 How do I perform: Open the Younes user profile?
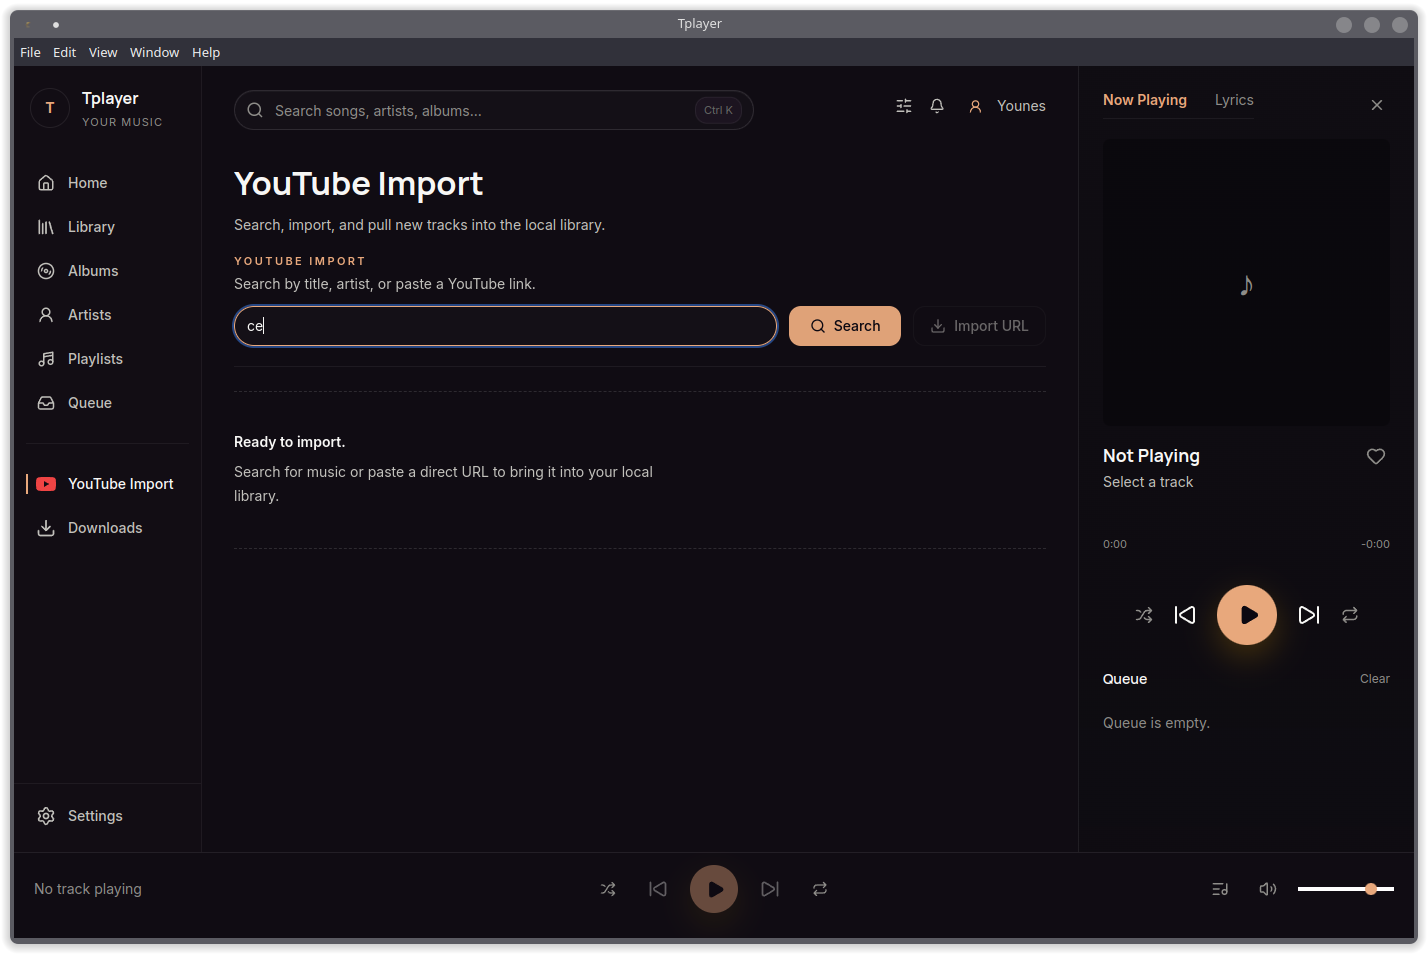pos(1007,106)
